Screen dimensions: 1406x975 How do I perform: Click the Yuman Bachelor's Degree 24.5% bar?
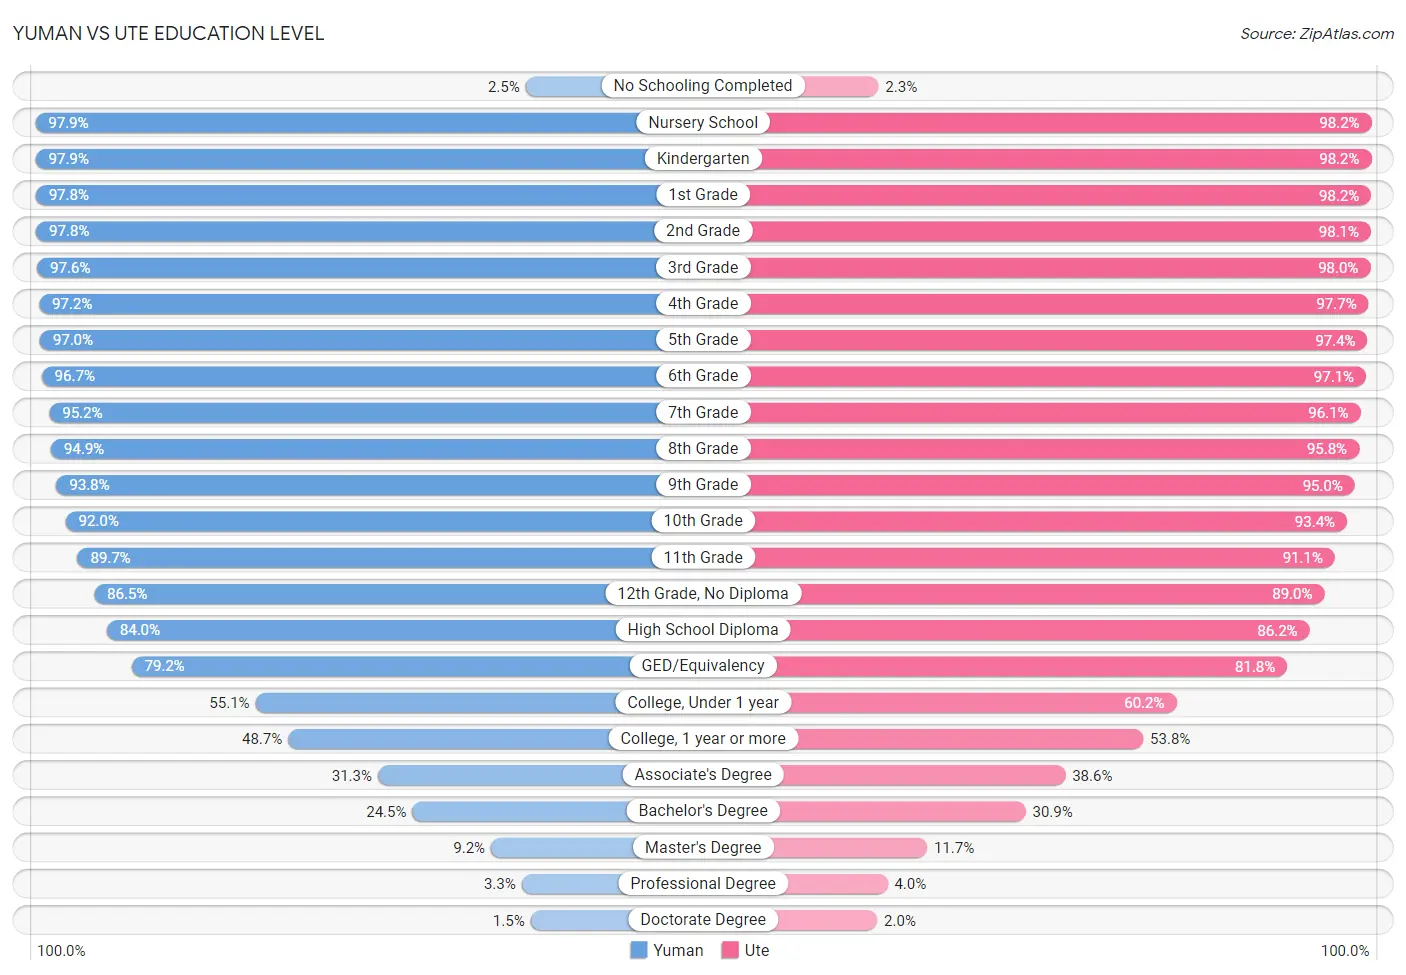point(557,811)
